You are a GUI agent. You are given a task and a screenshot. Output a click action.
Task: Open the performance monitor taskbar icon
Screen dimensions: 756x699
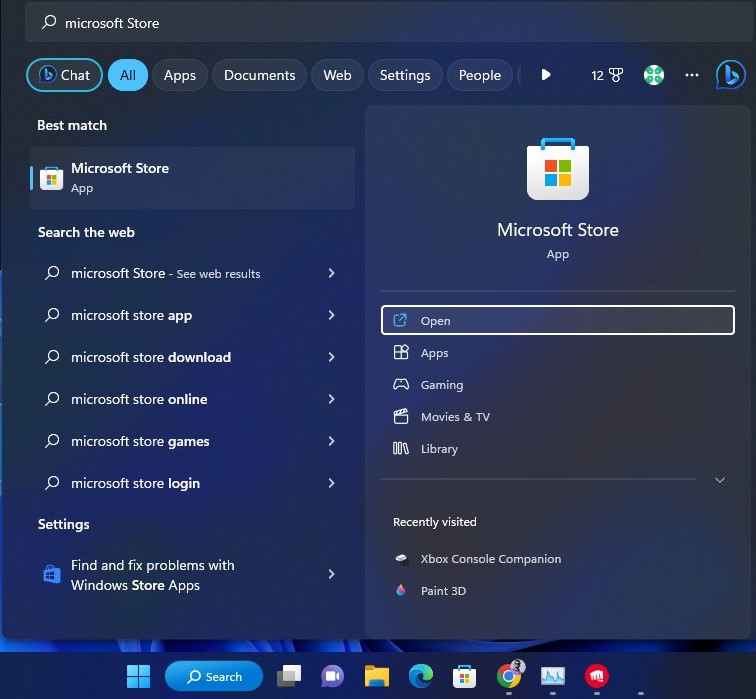click(553, 676)
